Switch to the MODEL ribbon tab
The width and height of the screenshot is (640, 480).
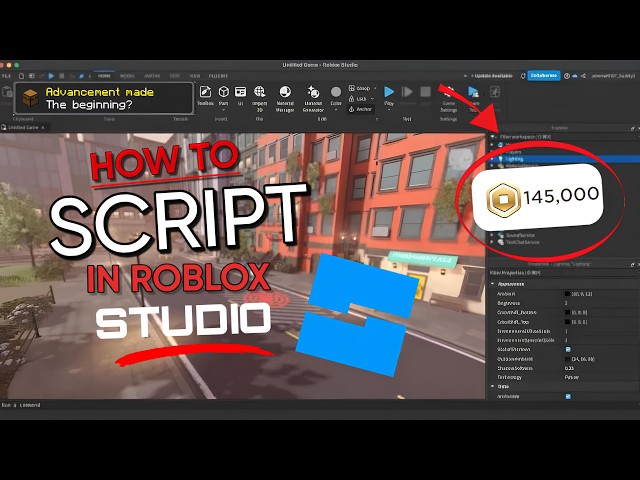pos(127,76)
